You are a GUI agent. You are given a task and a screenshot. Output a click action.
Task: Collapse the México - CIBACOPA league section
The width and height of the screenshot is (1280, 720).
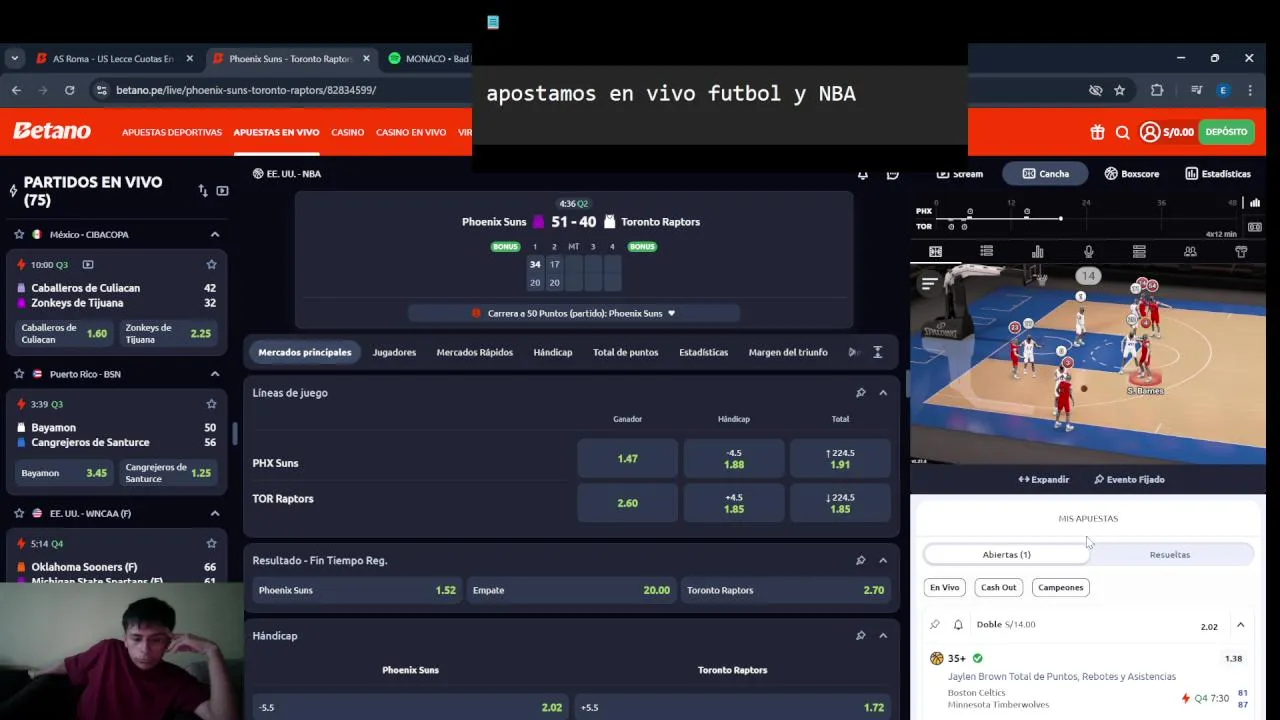(x=214, y=234)
